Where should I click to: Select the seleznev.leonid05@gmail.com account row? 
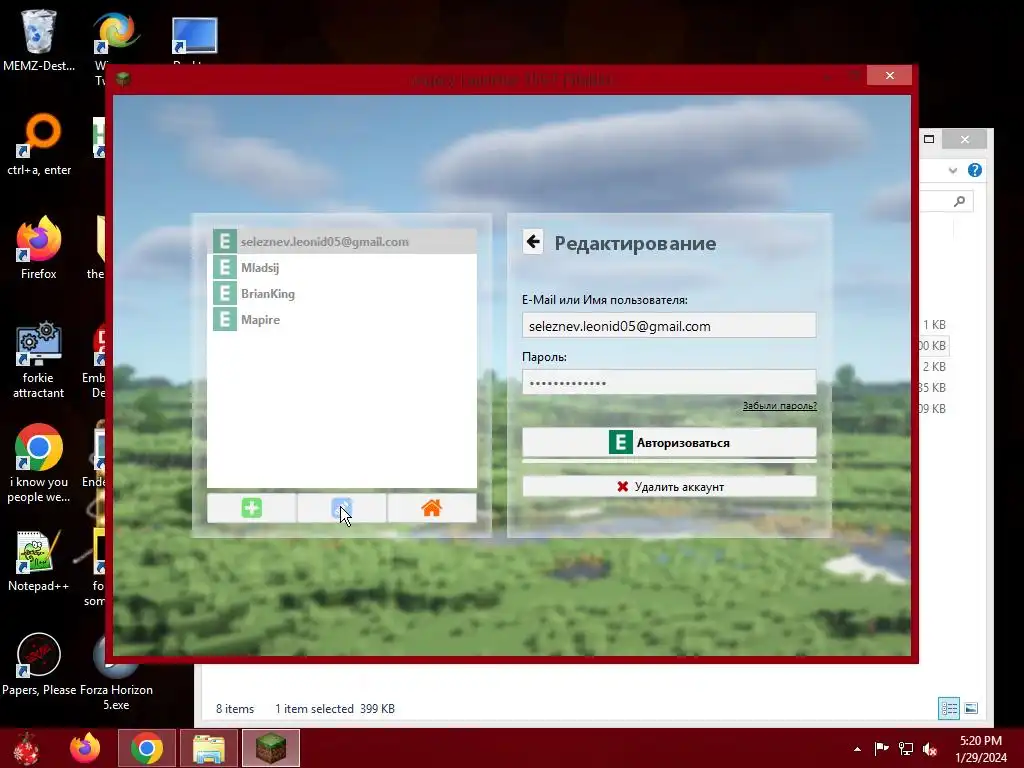click(342, 242)
